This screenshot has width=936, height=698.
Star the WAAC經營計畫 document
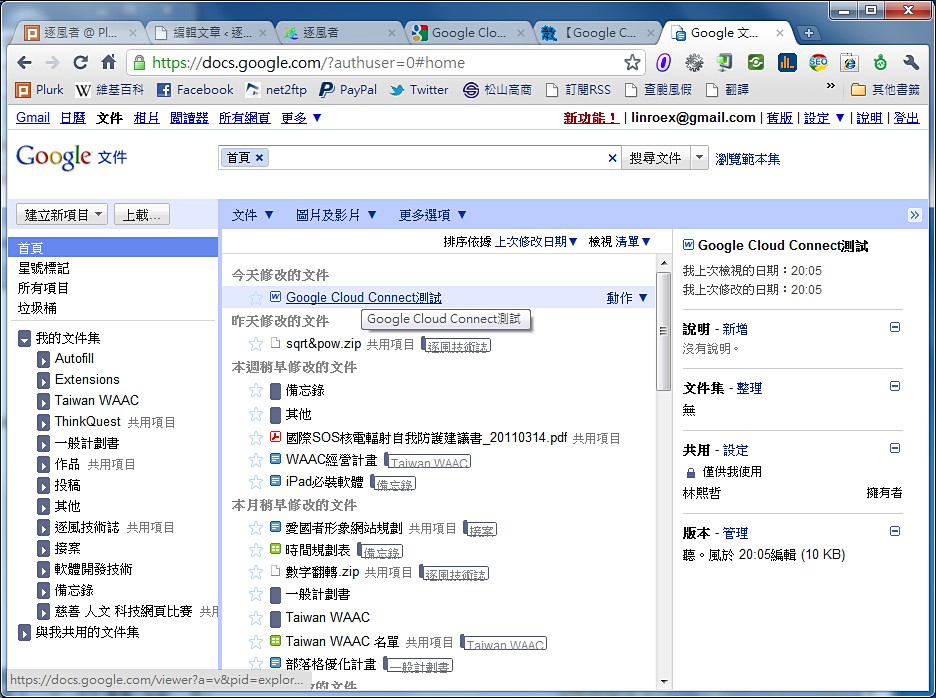(x=255, y=460)
